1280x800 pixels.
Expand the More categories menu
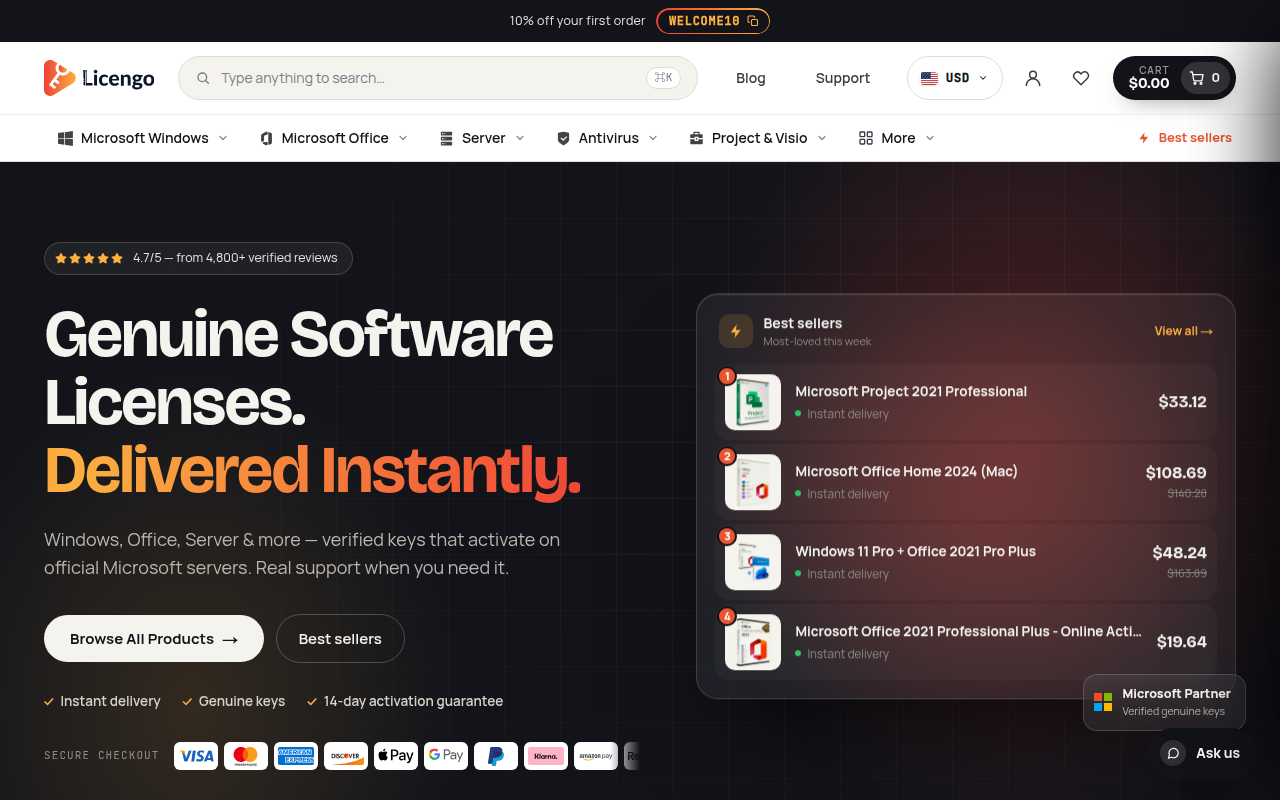pyautogui.click(x=897, y=138)
